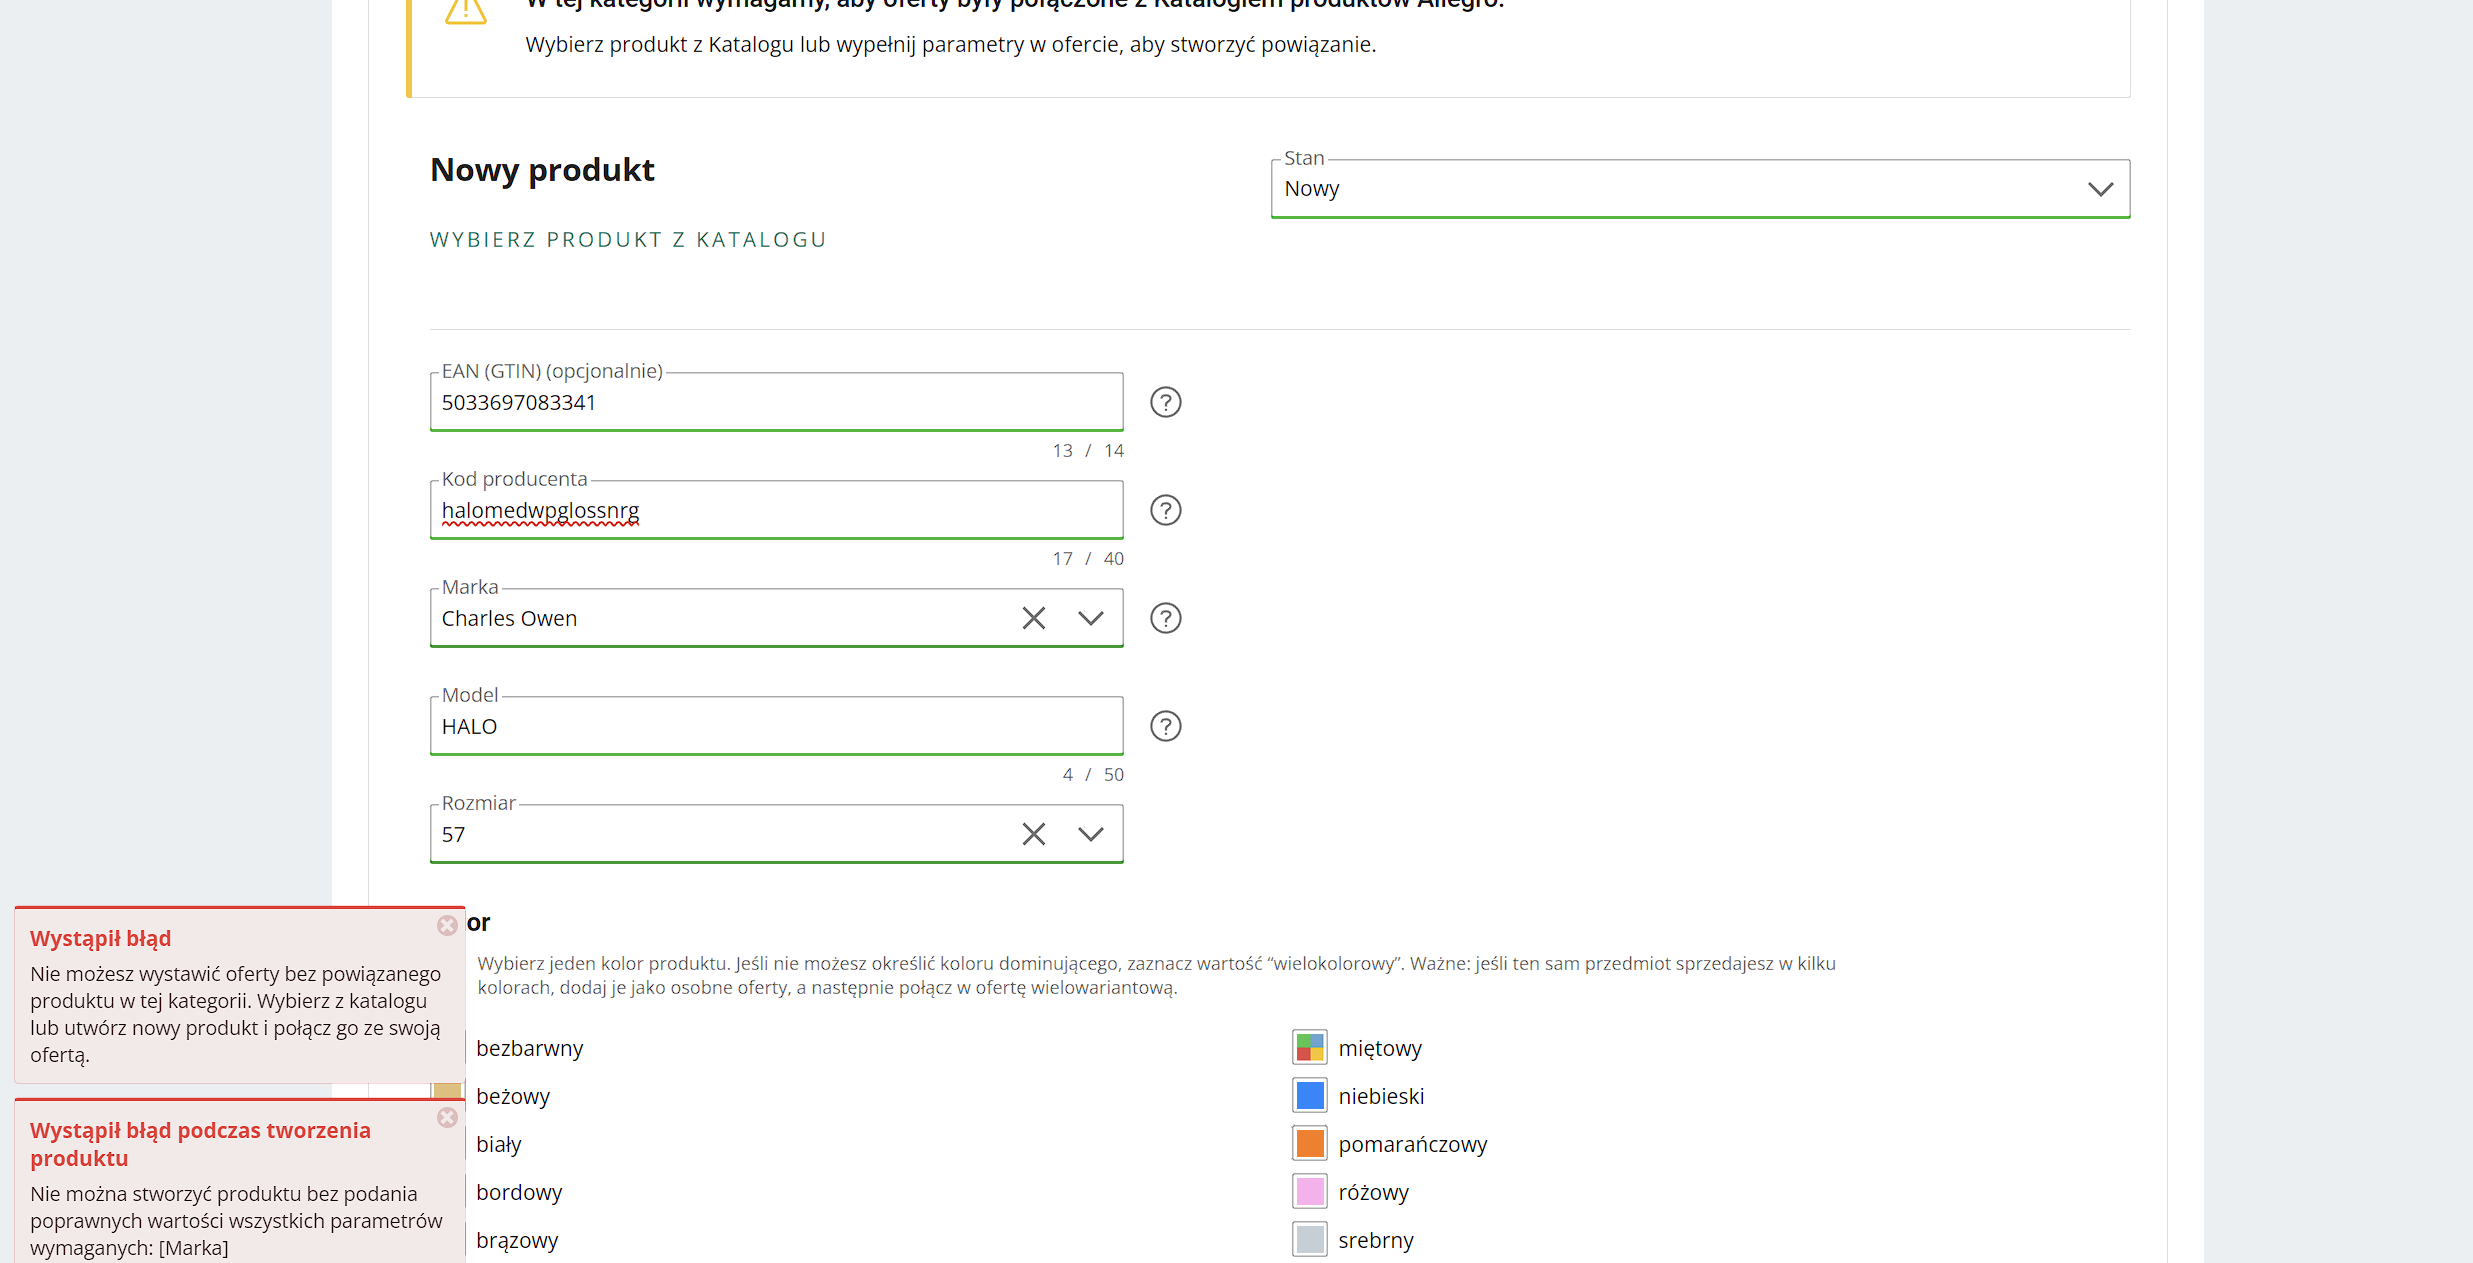Expand the Marka dropdown list
The width and height of the screenshot is (2473, 1263).
(1090, 618)
